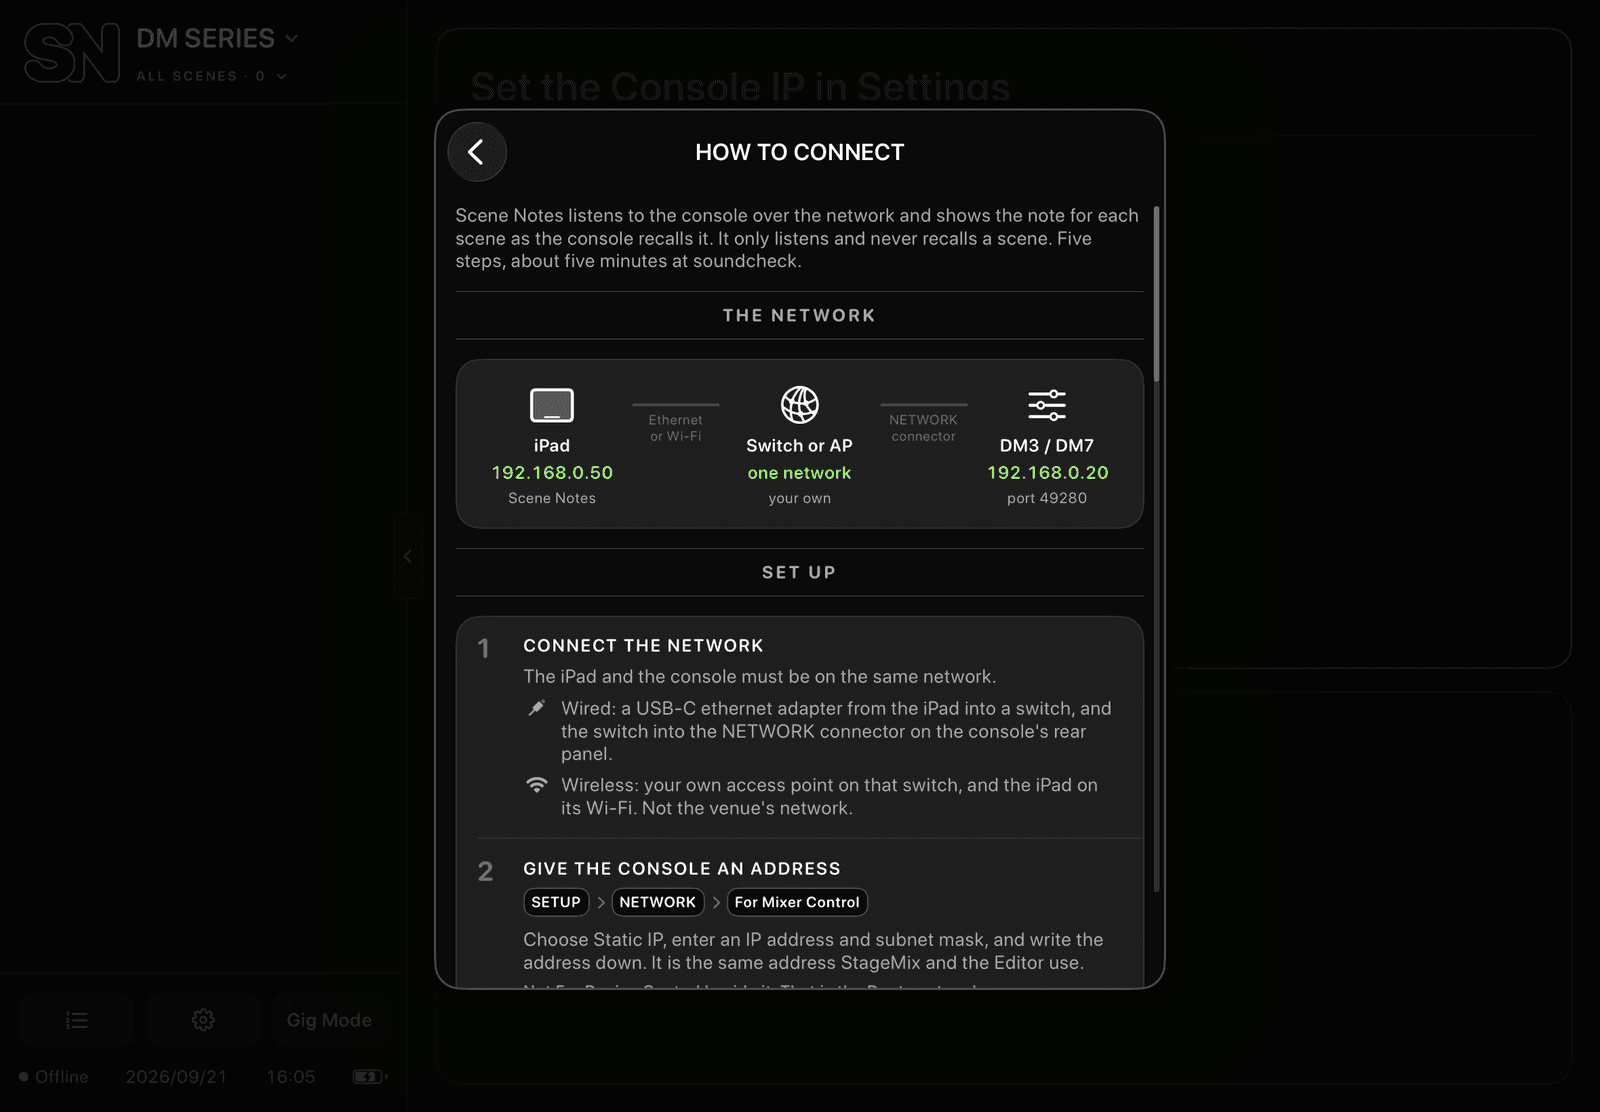Screen dimensions: 1600x1112
Task: Open the ALL SCENES filter dropdown
Action: (212, 76)
